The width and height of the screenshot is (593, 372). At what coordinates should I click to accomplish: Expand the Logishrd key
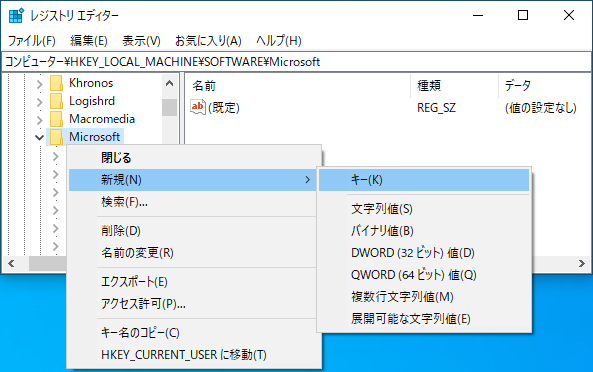(x=40, y=102)
